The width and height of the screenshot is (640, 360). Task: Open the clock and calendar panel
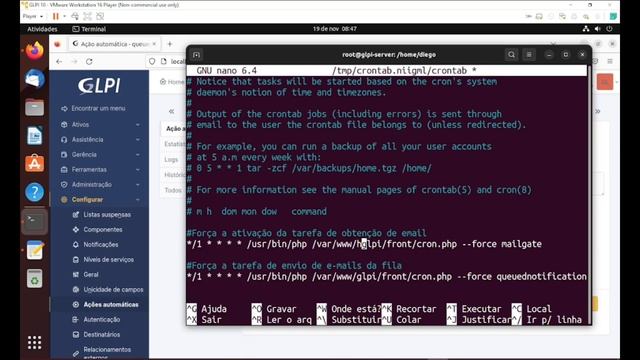[x=335, y=29]
